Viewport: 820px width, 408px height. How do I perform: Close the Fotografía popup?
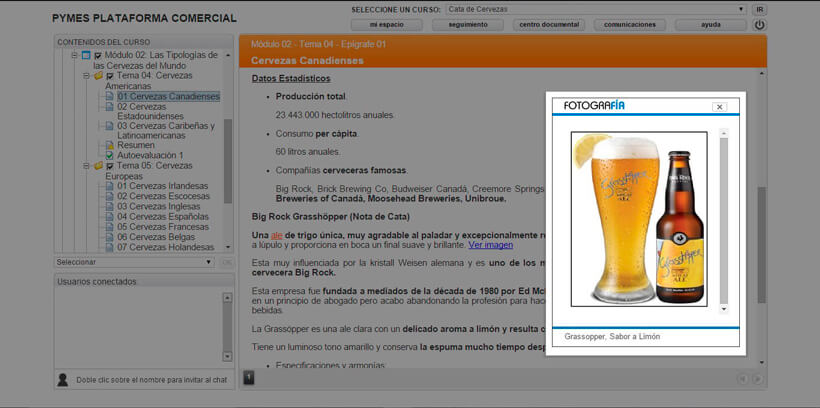(x=720, y=107)
